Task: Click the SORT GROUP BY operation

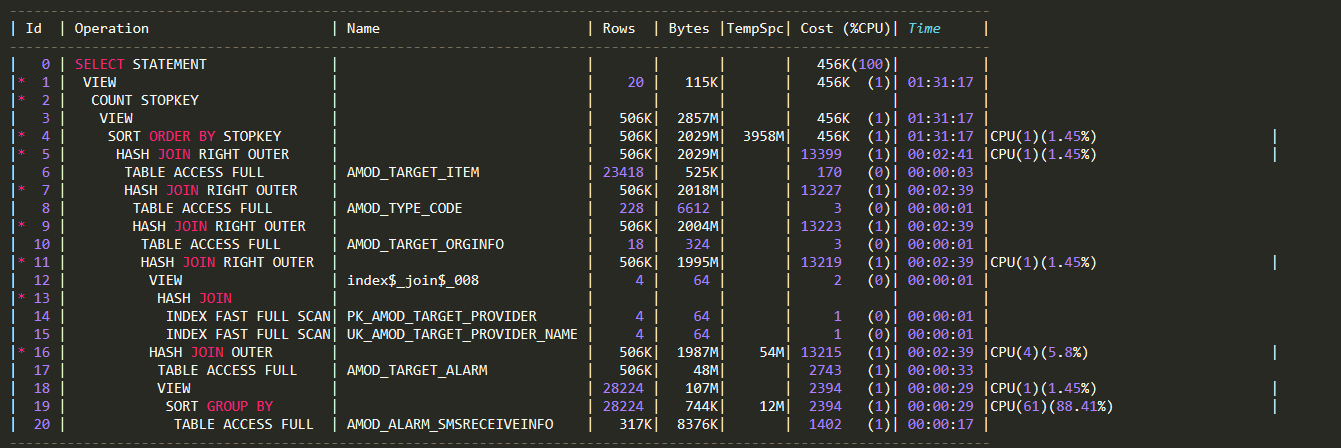Action: point(219,406)
